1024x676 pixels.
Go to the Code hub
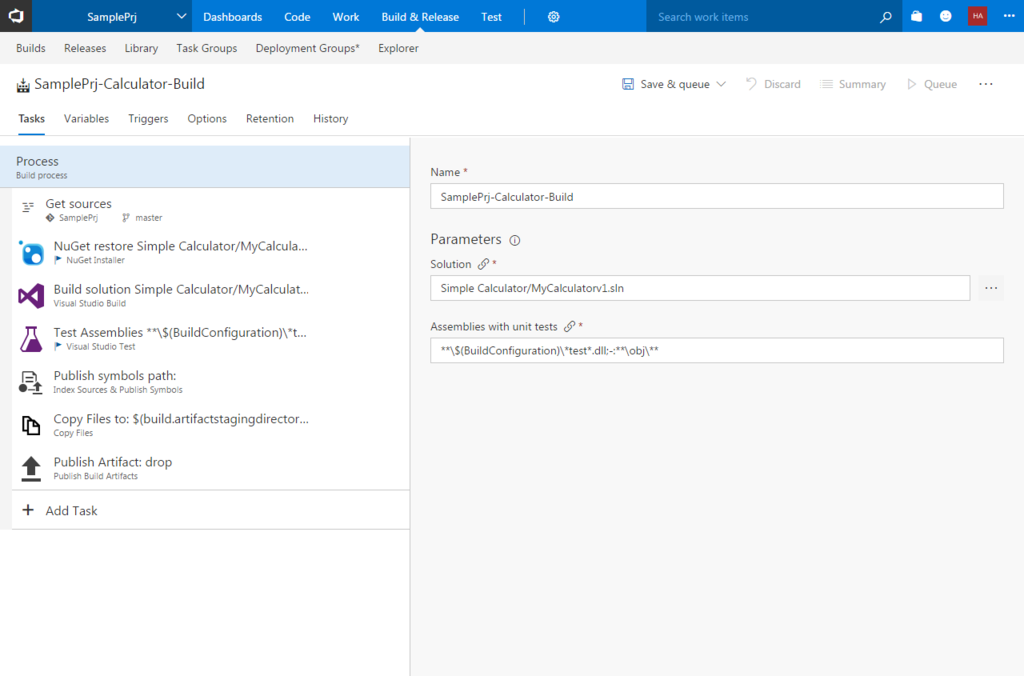pyautogui.click(x=297, y=17)
